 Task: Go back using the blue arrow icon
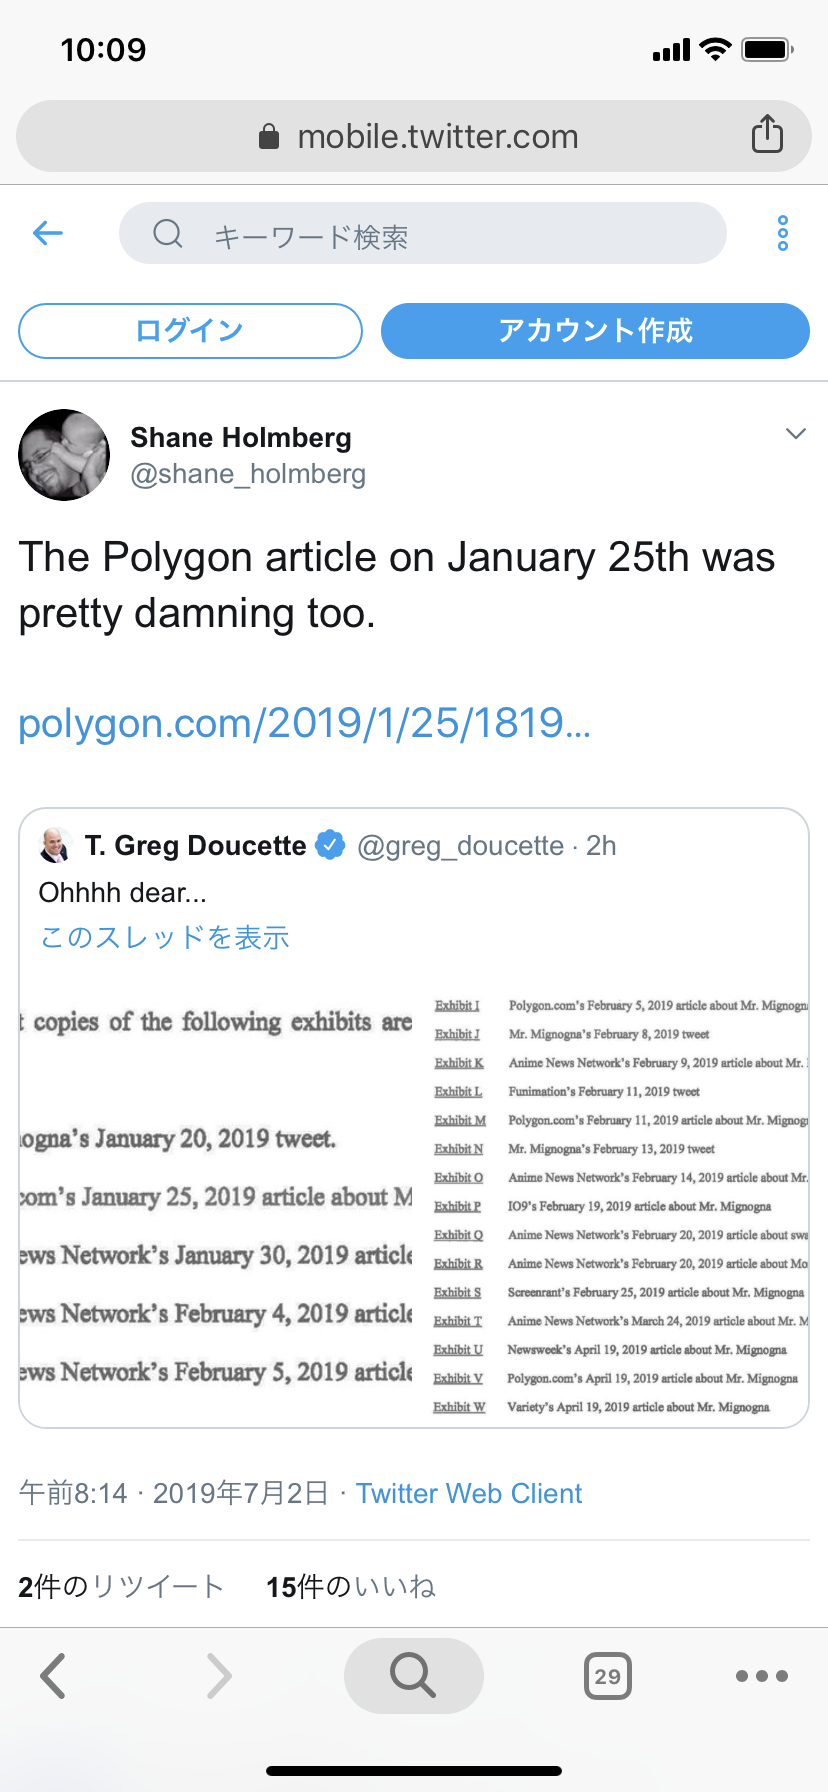pos(48,233)
